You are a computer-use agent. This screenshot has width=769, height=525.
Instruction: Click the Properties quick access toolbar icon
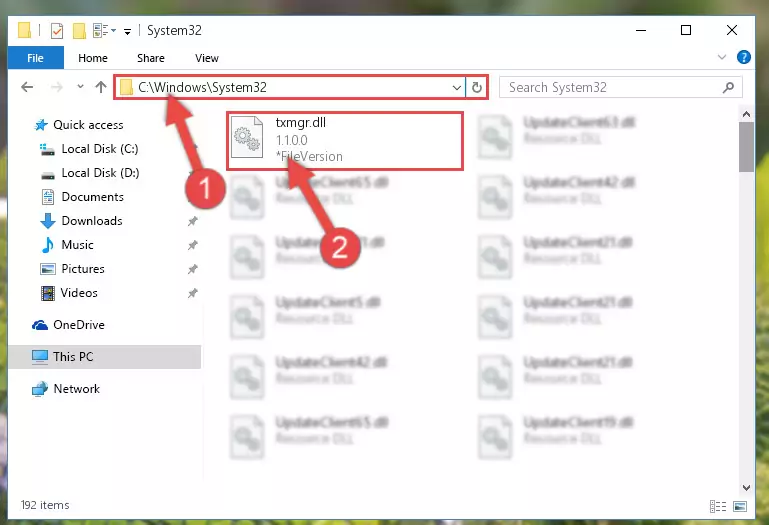[x=57, y=30]
